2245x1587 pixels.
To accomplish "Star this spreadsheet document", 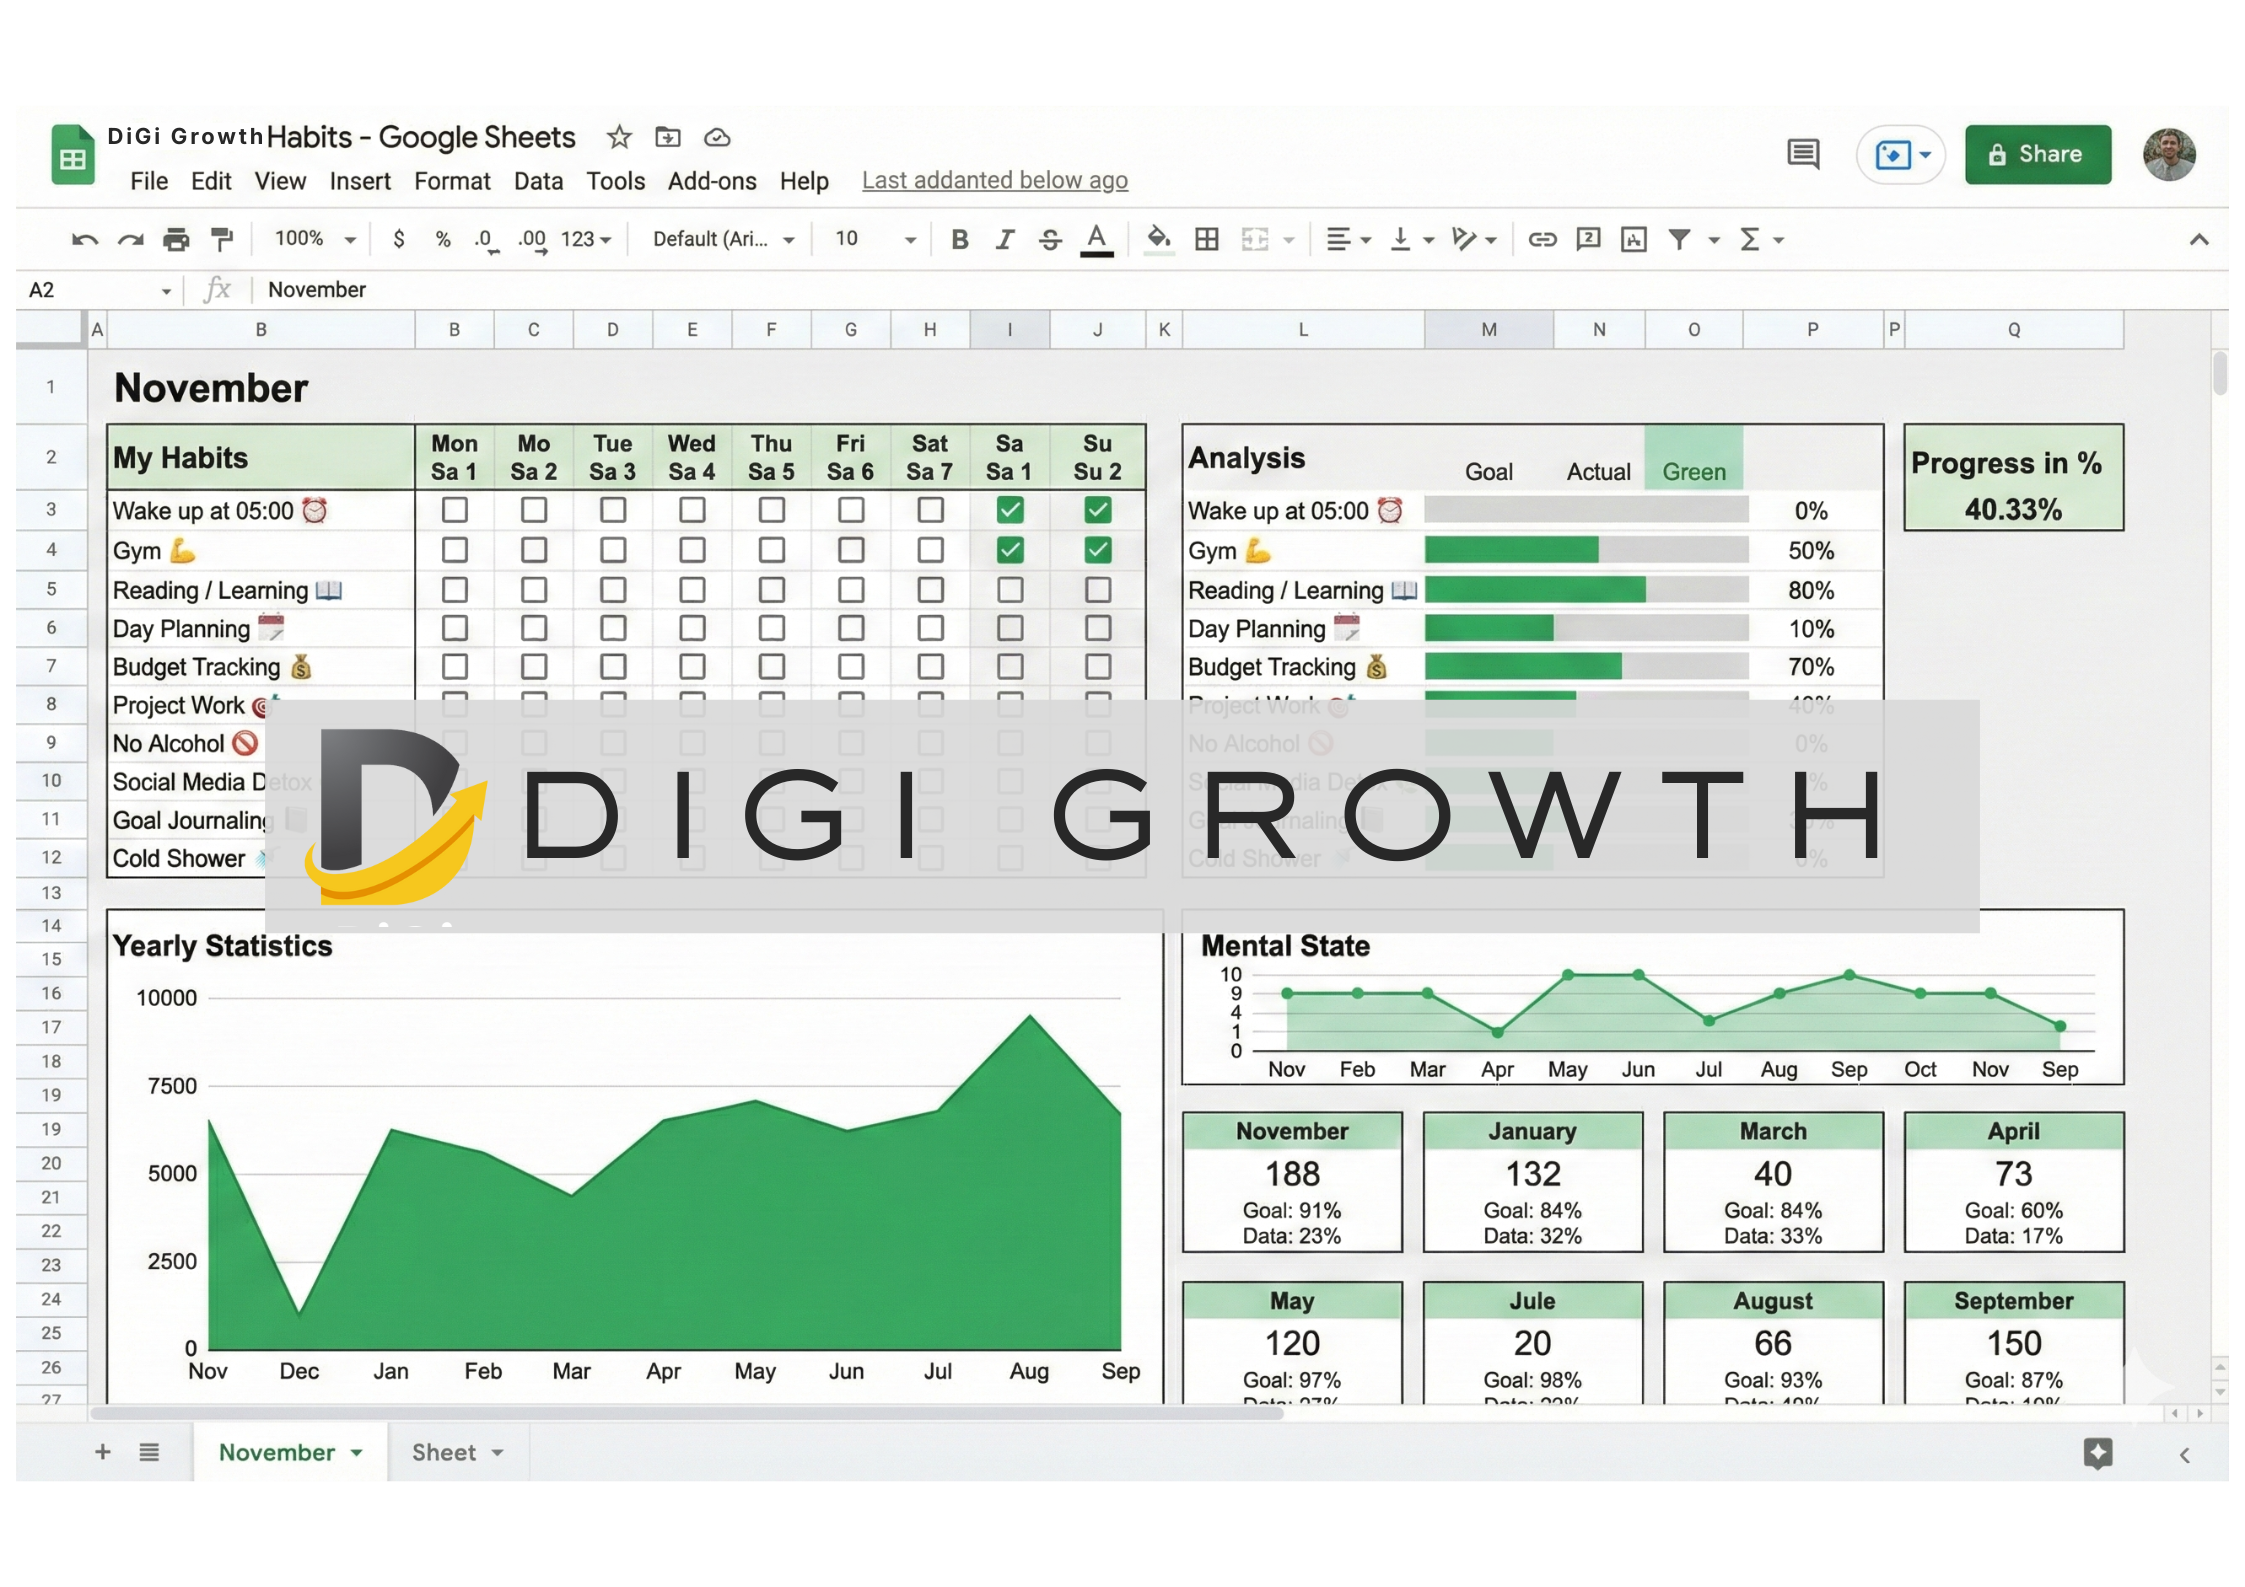I will click(619, 137).
